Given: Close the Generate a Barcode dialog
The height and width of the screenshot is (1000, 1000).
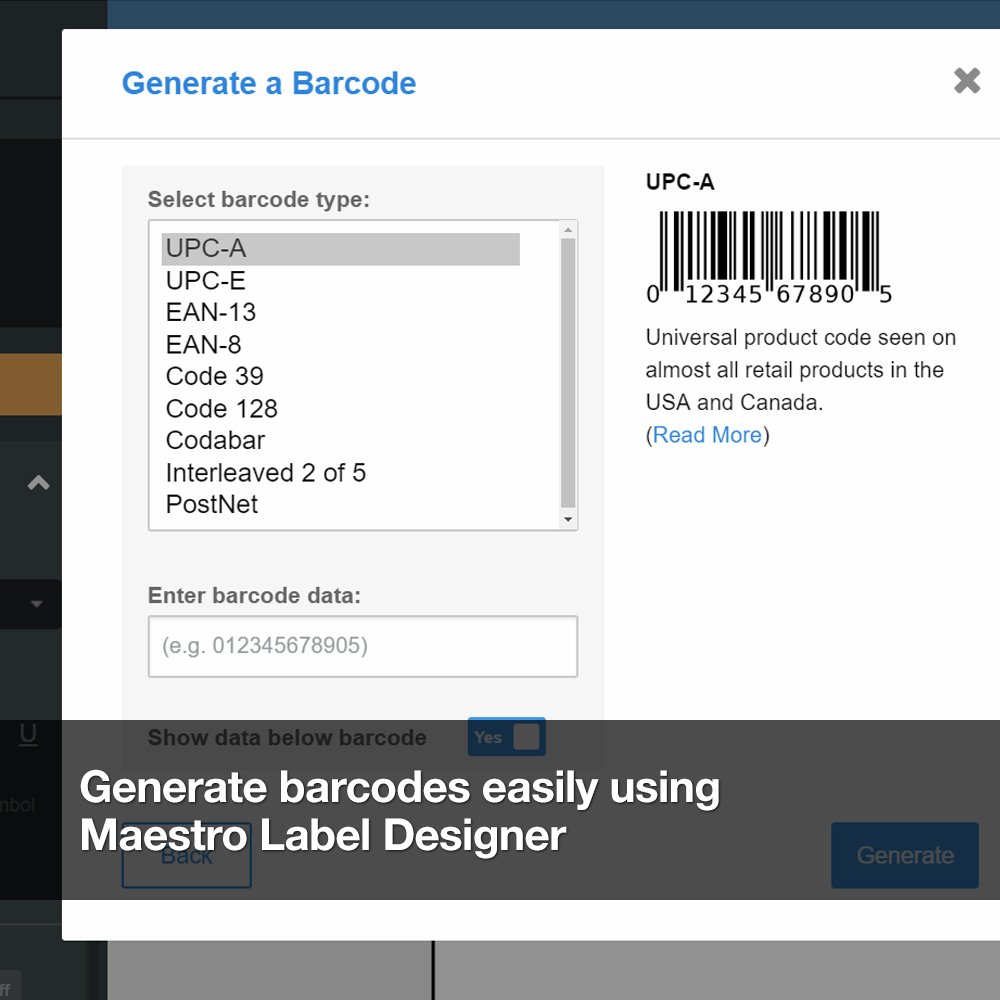Looking at the screenshot, I should click(966, 81).
